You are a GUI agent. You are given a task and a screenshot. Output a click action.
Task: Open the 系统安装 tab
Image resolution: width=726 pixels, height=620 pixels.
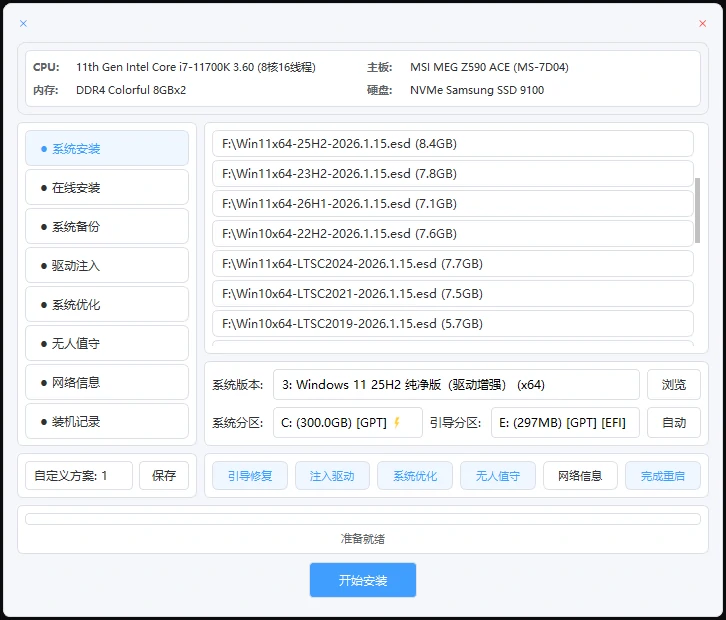(107, 148)
